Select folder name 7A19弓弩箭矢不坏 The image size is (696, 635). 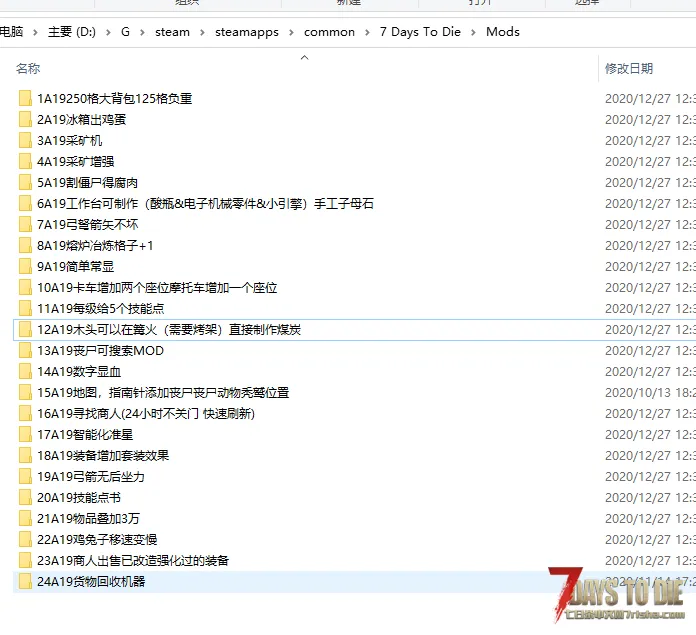point(87,225)
